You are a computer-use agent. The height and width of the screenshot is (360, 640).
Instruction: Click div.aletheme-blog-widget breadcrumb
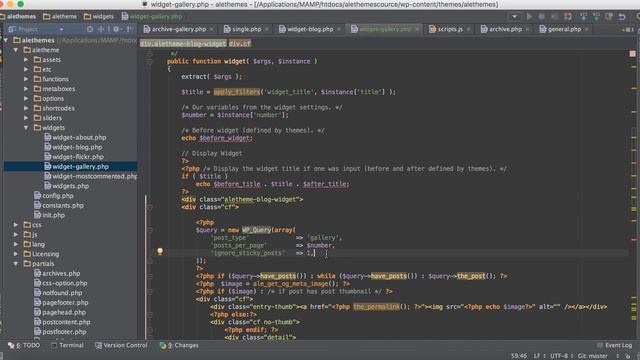click(x=183, y=44)
